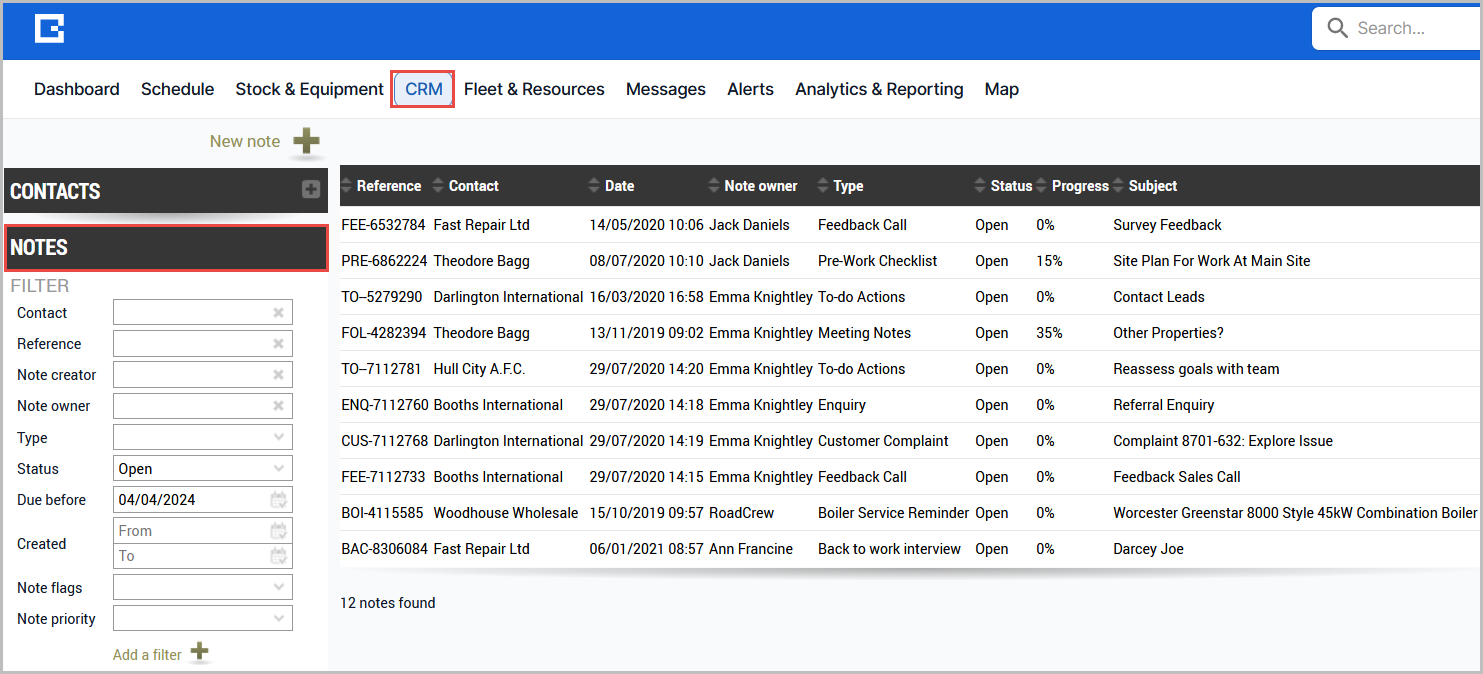Open the Status dropdown showing Open
Viewport: 1483px width, 674px height.
pyautogui.click(x=203, y=469)
